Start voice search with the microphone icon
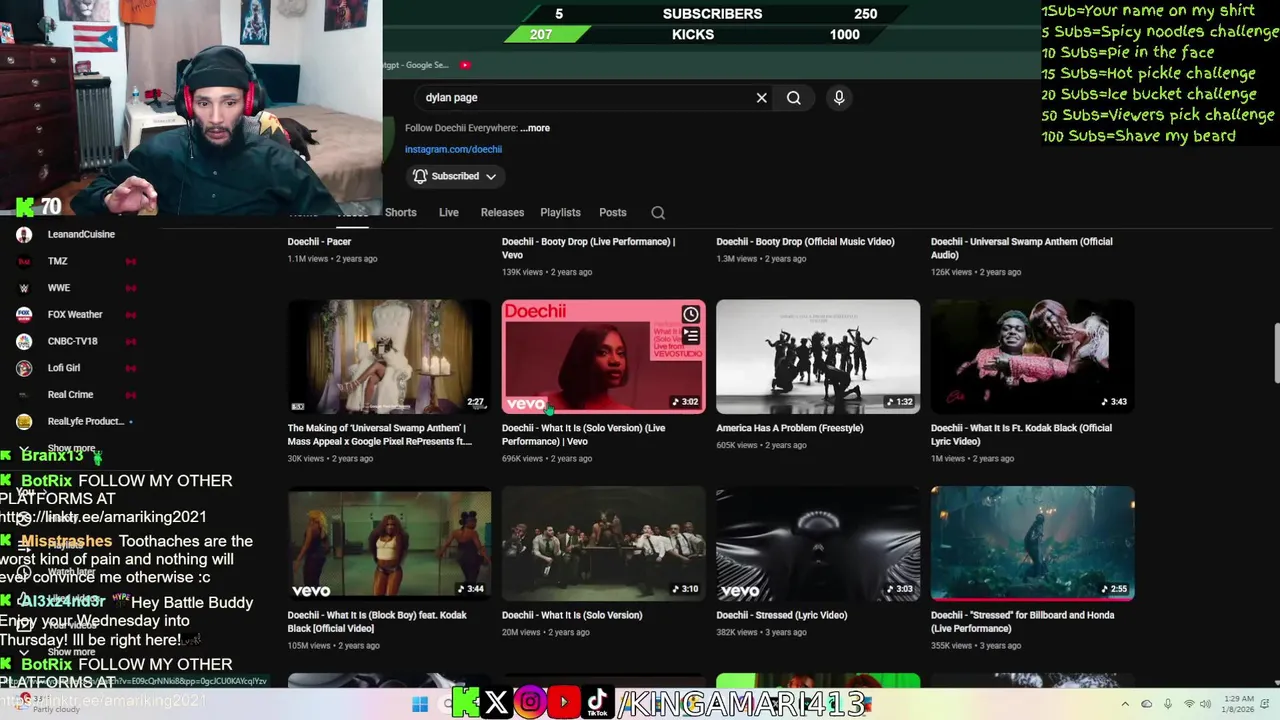 [839, 97]
